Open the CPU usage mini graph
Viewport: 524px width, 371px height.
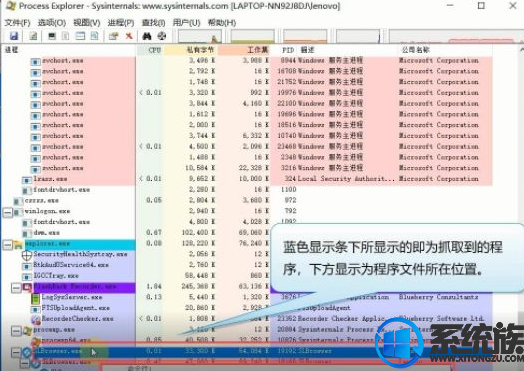click(199, 36)
